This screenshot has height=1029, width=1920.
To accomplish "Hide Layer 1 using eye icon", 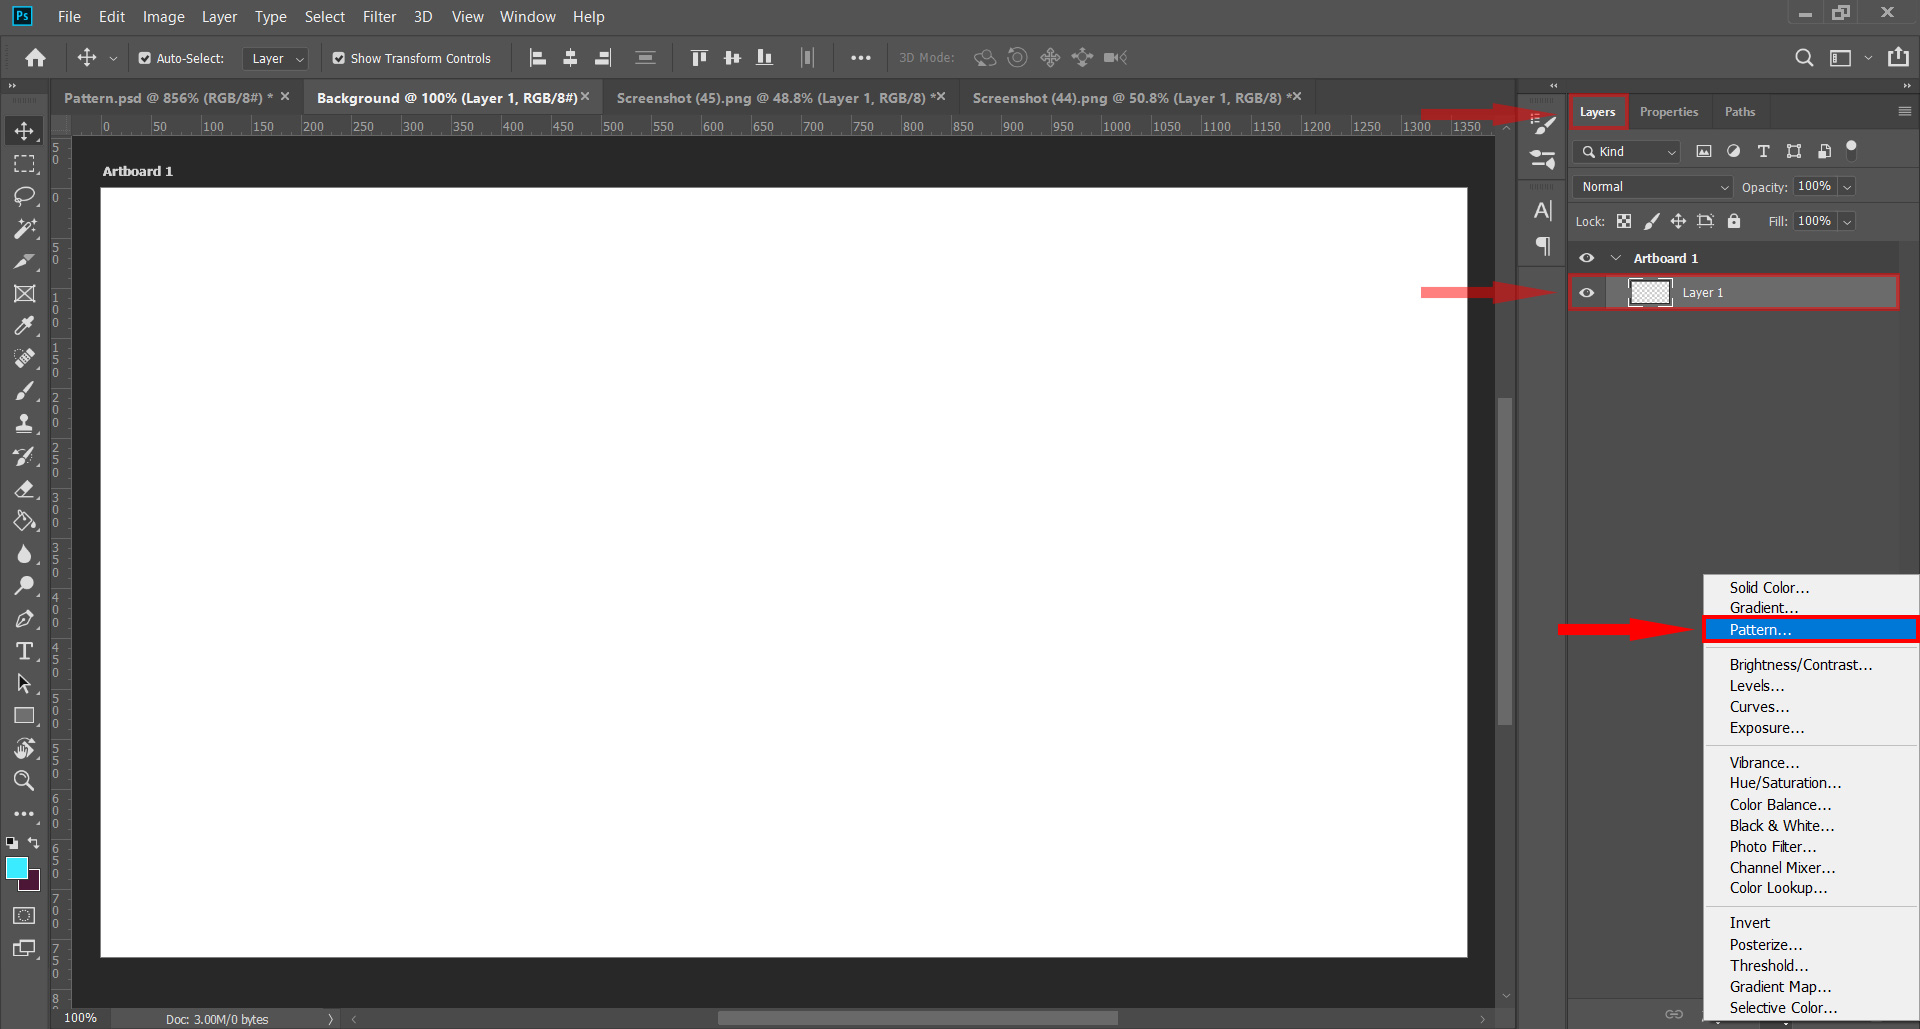I will point(1587,293).
